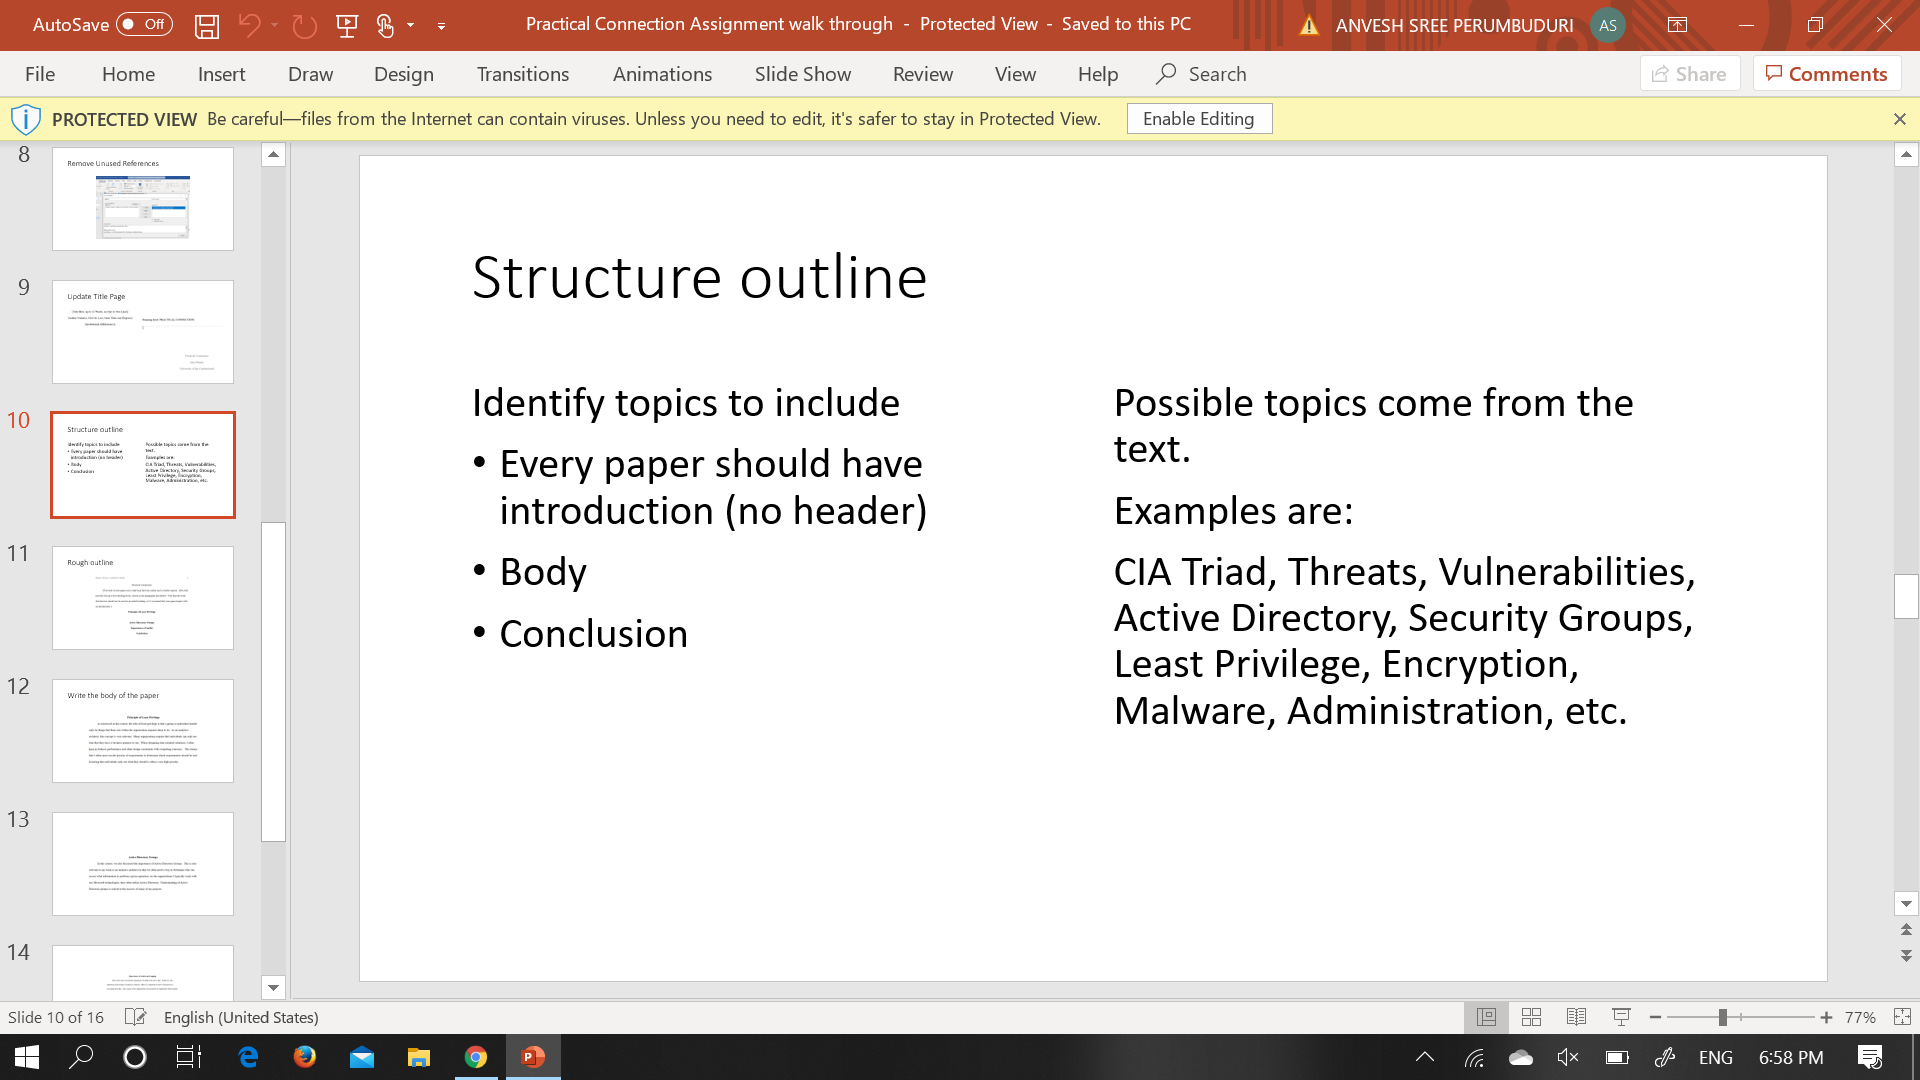Toggle the AutoSave switch
This screenshot has height=1080, width=1920.
144,24
